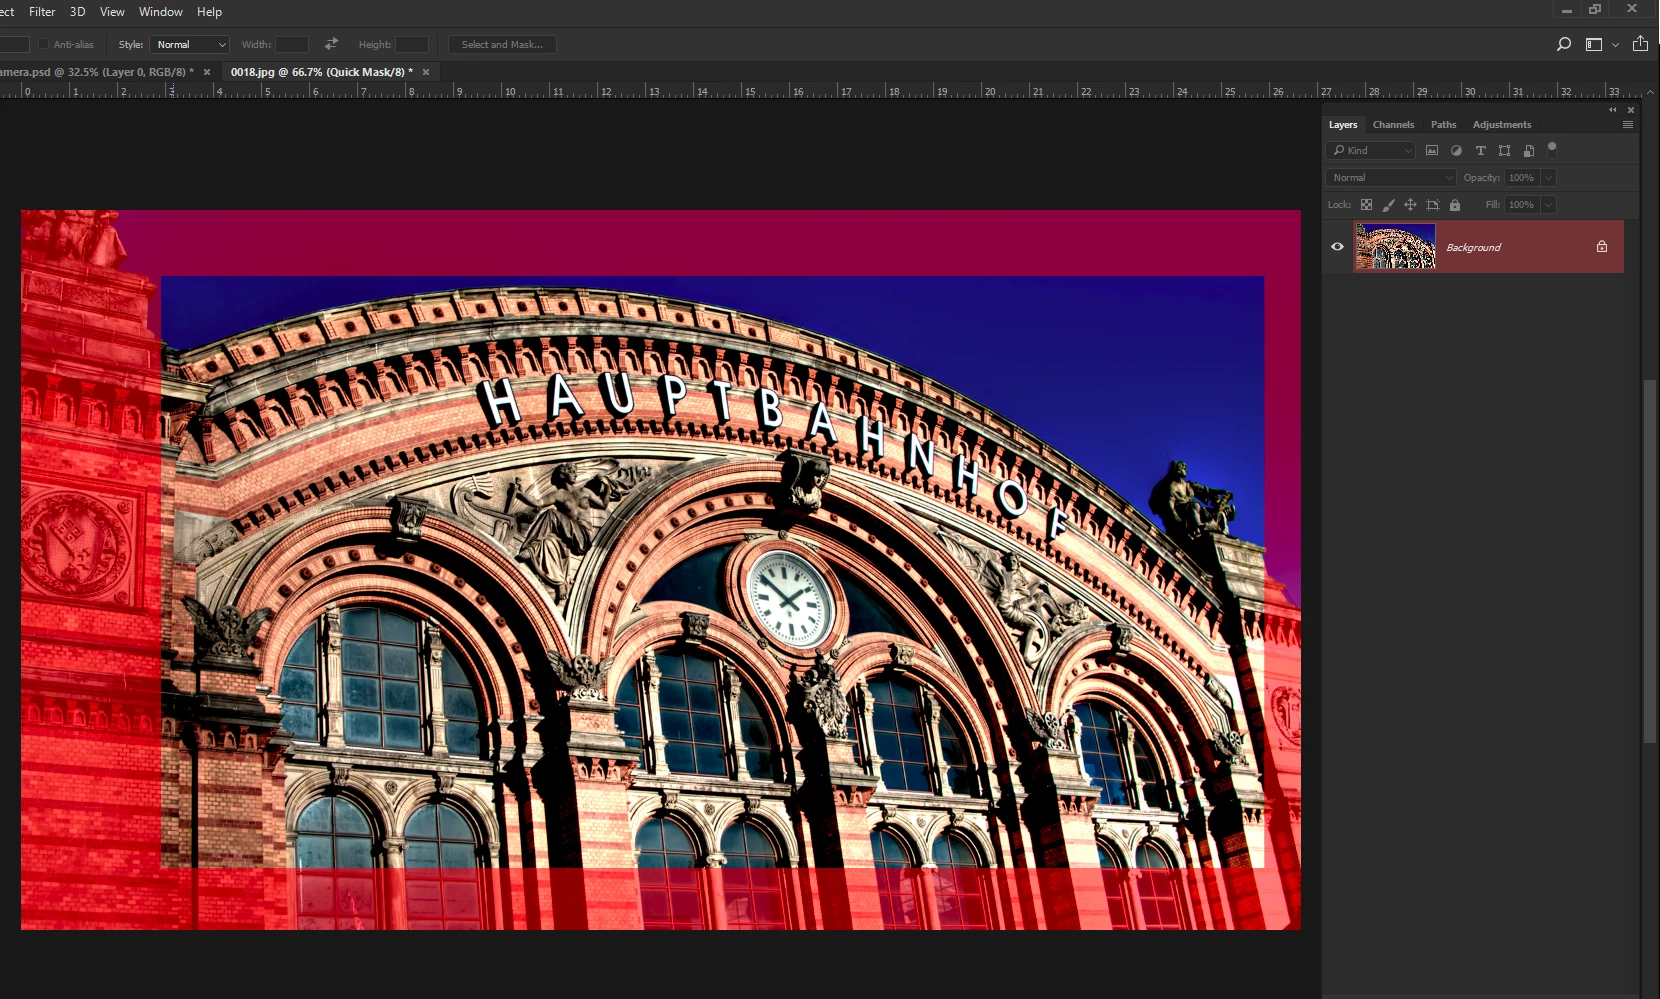
Task: Close the camera.psd document tab
Action: (x=207, y=72)
